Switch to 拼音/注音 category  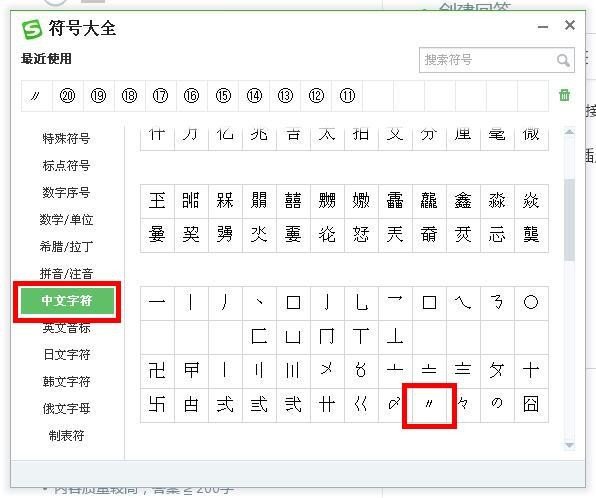[66, 273]
